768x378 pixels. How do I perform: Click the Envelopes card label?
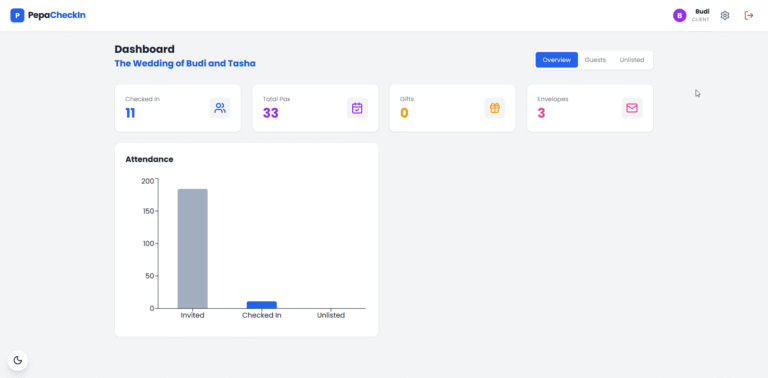tap(553, 99)
